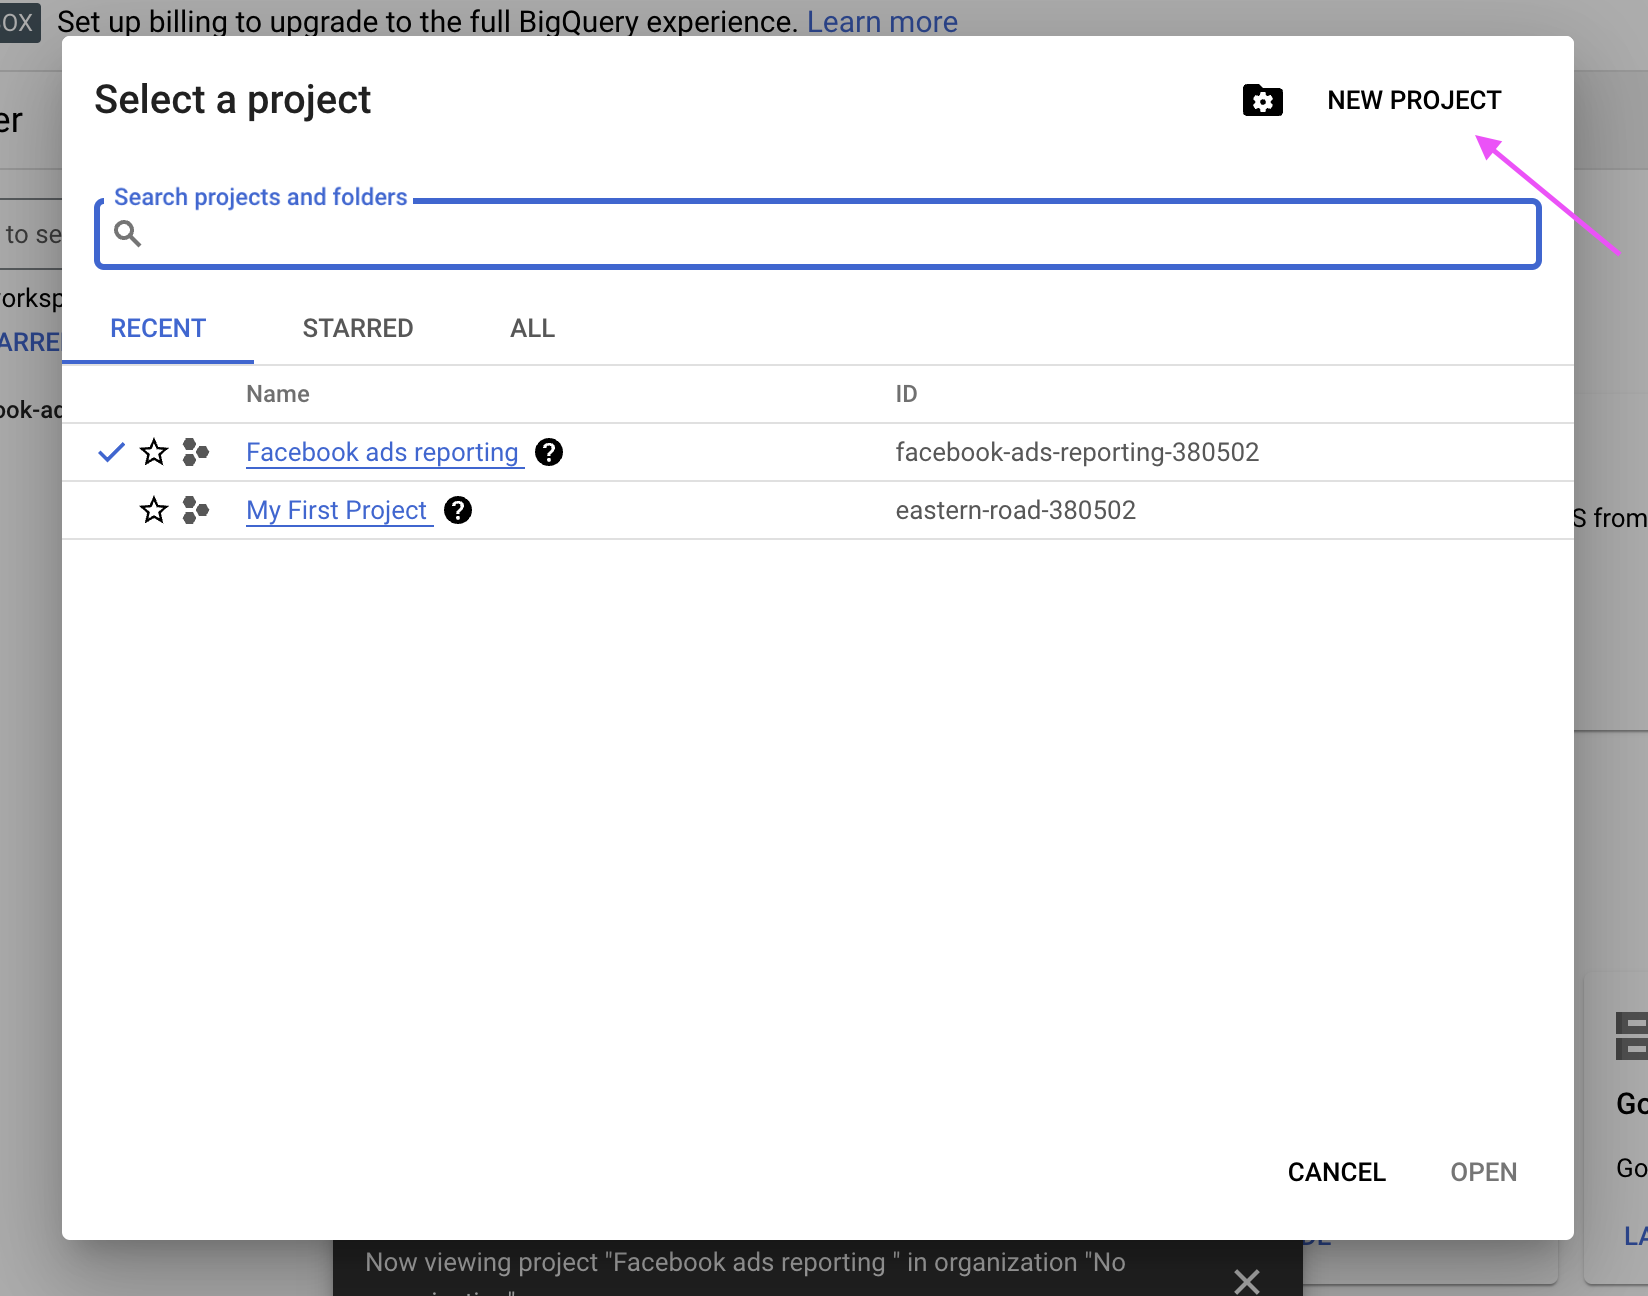The image size is (1648, 1296).
Task: Star the My First Project row
Action: tap(154, 510)
